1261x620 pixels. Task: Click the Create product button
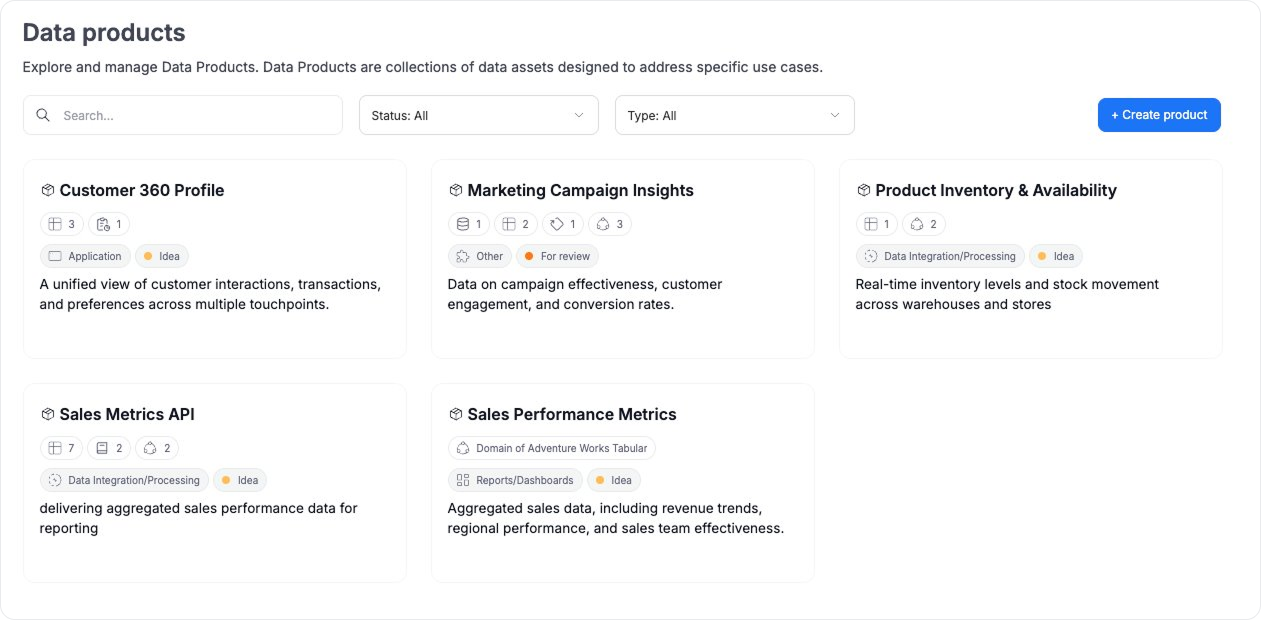(1159, 115)
